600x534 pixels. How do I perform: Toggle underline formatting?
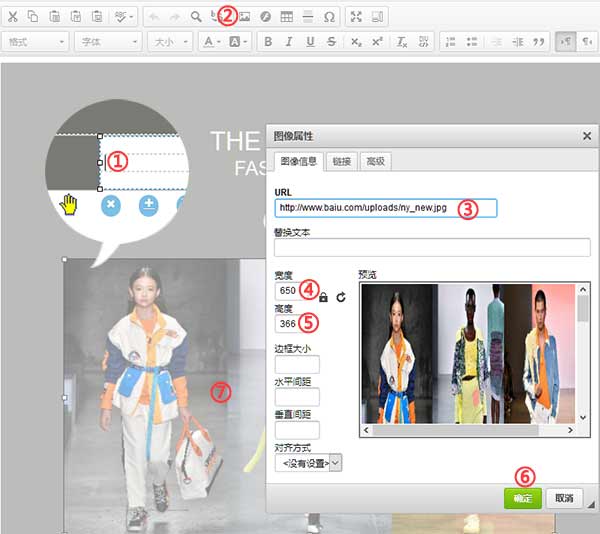310,41
